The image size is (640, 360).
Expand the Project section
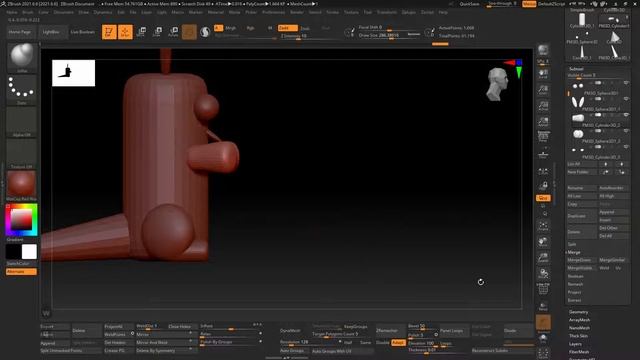coord(574,292)
